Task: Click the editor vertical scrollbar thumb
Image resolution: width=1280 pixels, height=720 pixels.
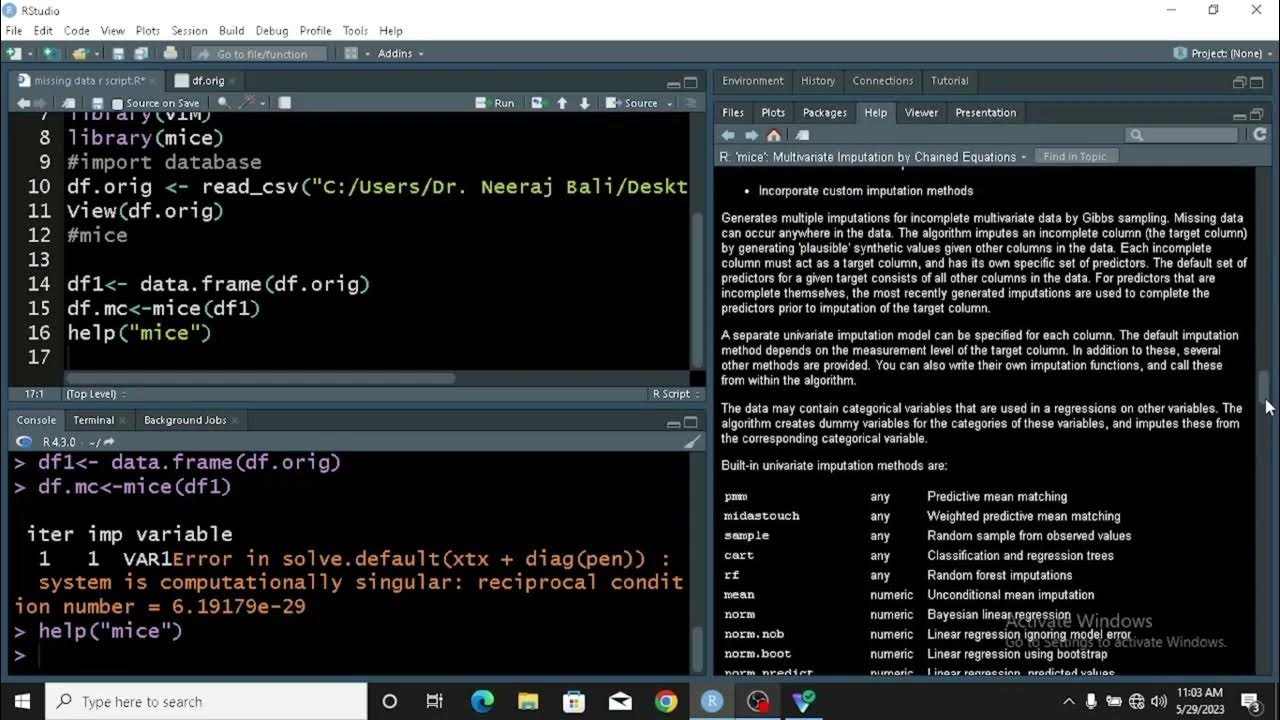Action: click(696, 290)
